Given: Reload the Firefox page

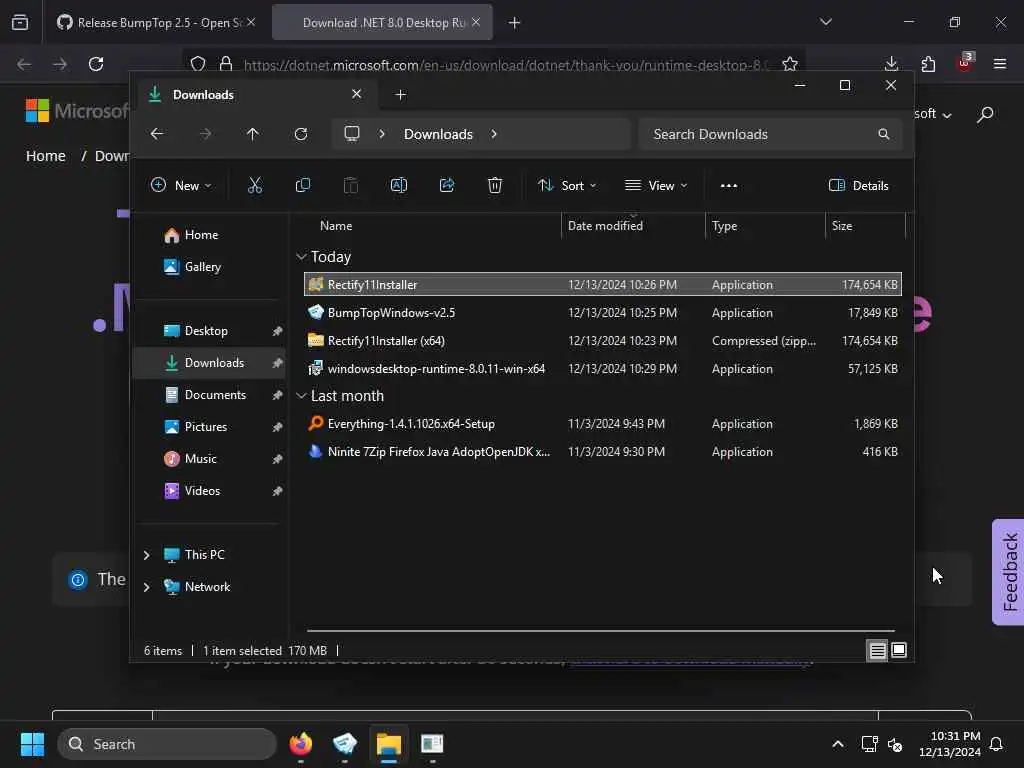Looking at the screenshot, I should [x=96, y=64].
